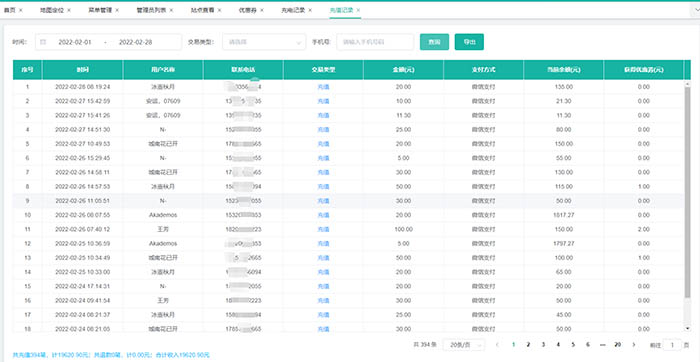Click the timestamp 2022-02-28 08:19:24 cell
This screenshot has width=700, height=362.
tap(83, 87)
